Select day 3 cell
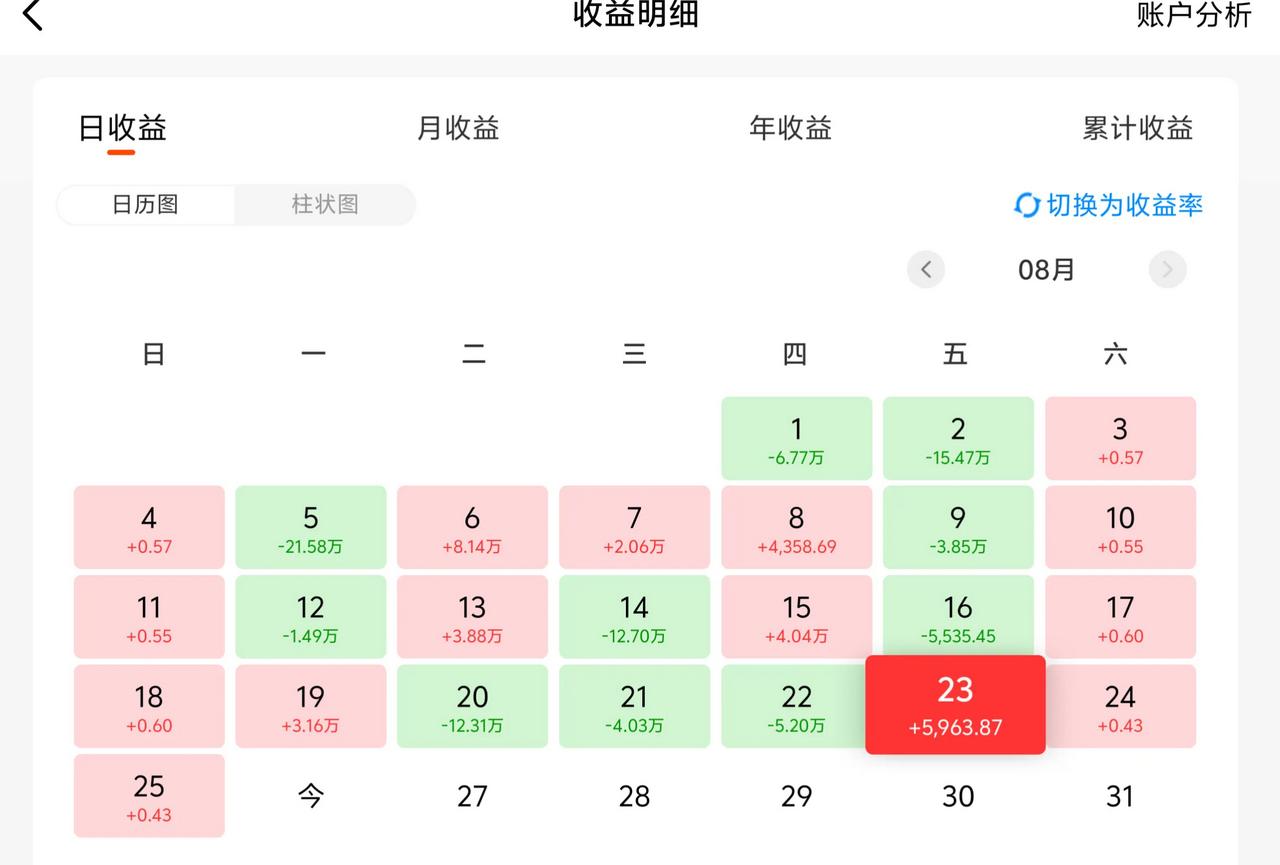 [x=1120, y=438]
